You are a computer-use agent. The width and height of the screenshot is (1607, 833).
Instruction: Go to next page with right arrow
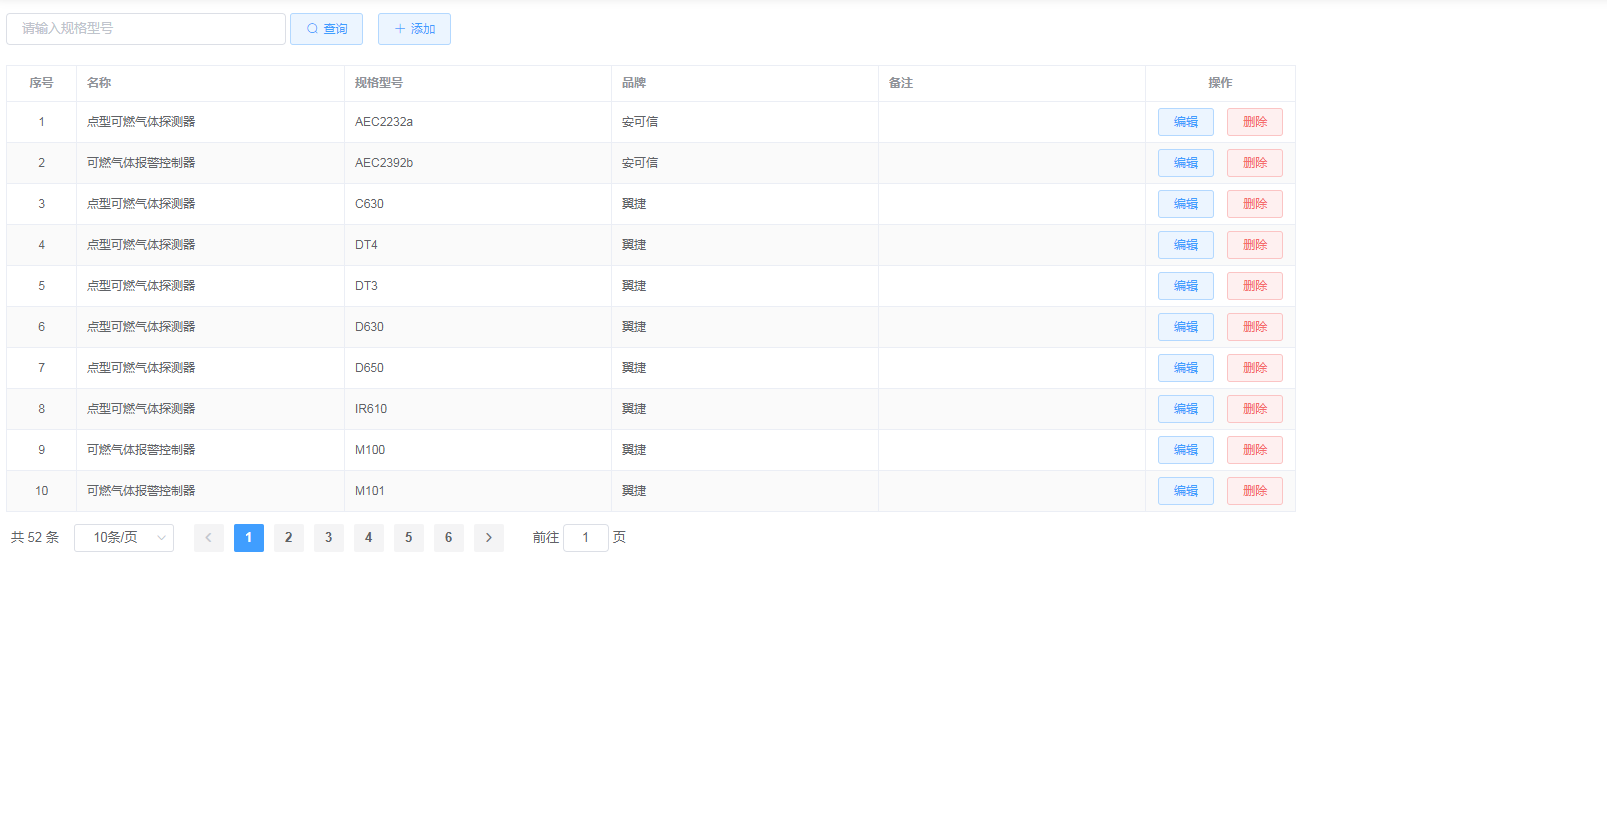click(488, 538)
